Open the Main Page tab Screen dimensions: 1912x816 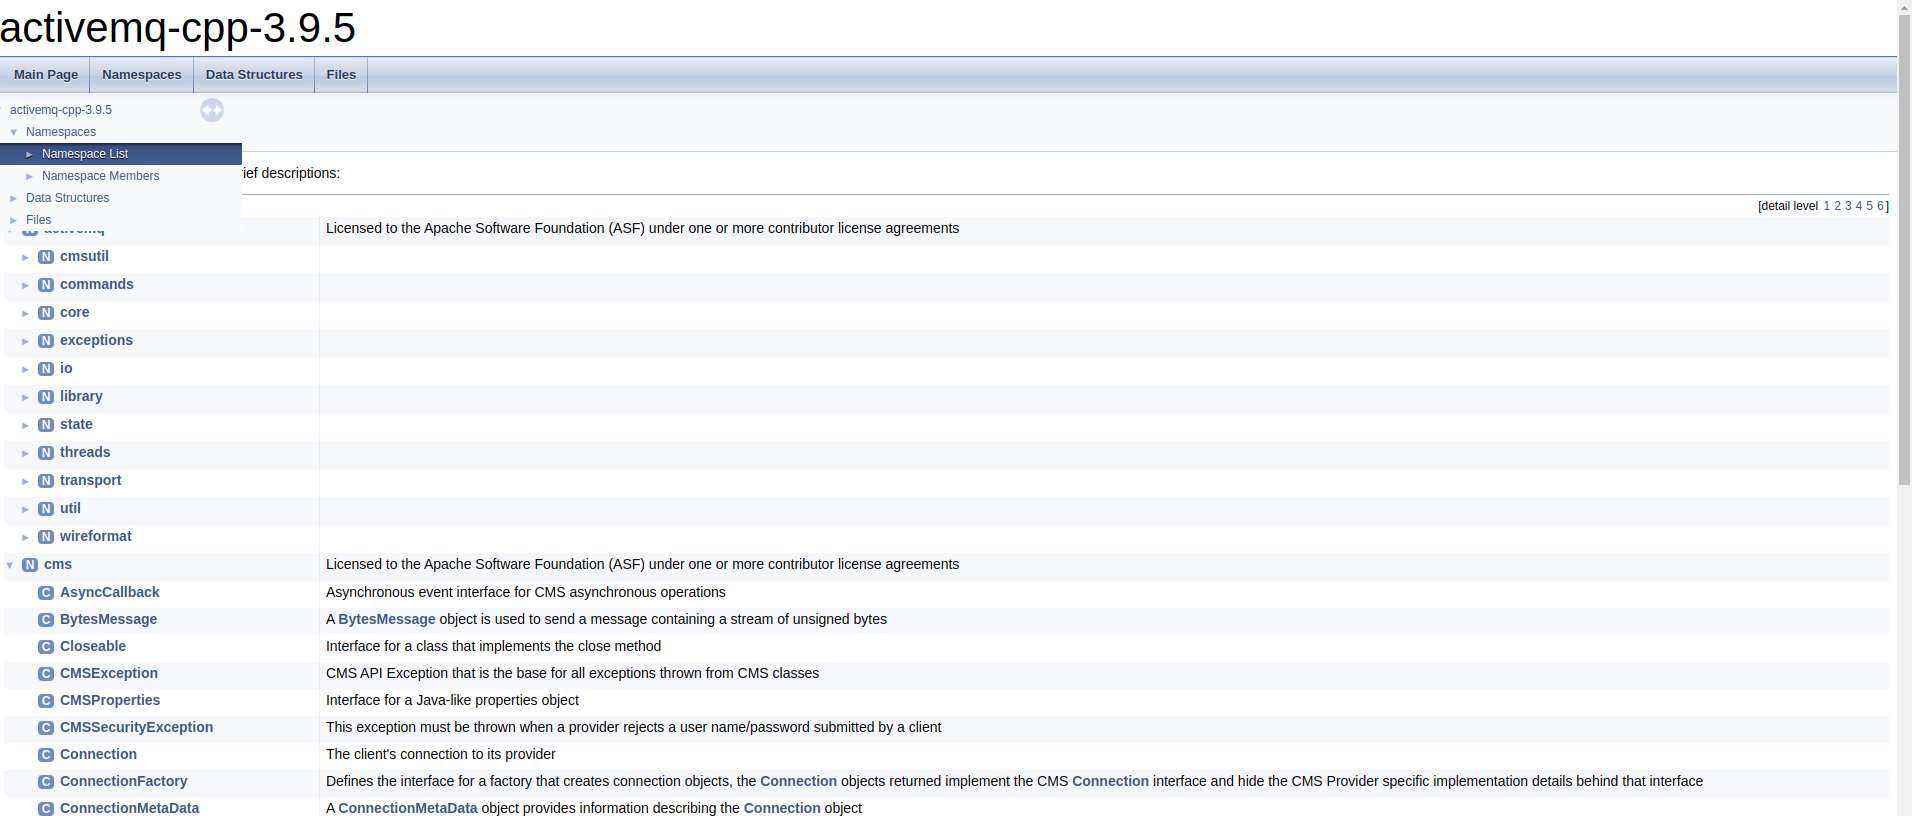pos(46,75)
